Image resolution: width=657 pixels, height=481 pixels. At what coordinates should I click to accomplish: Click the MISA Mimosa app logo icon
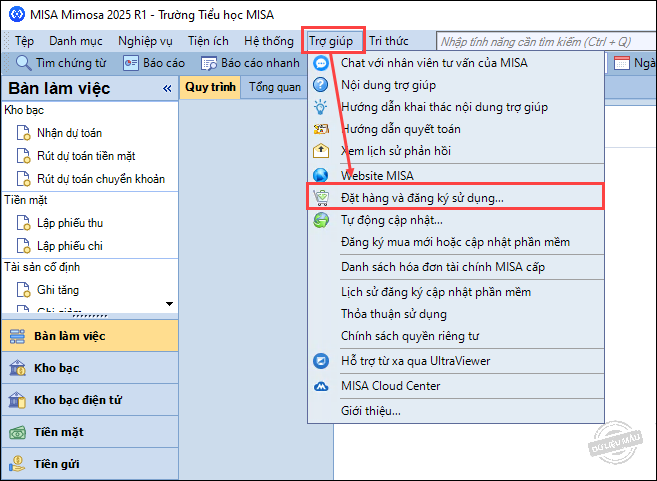(17, 14)
